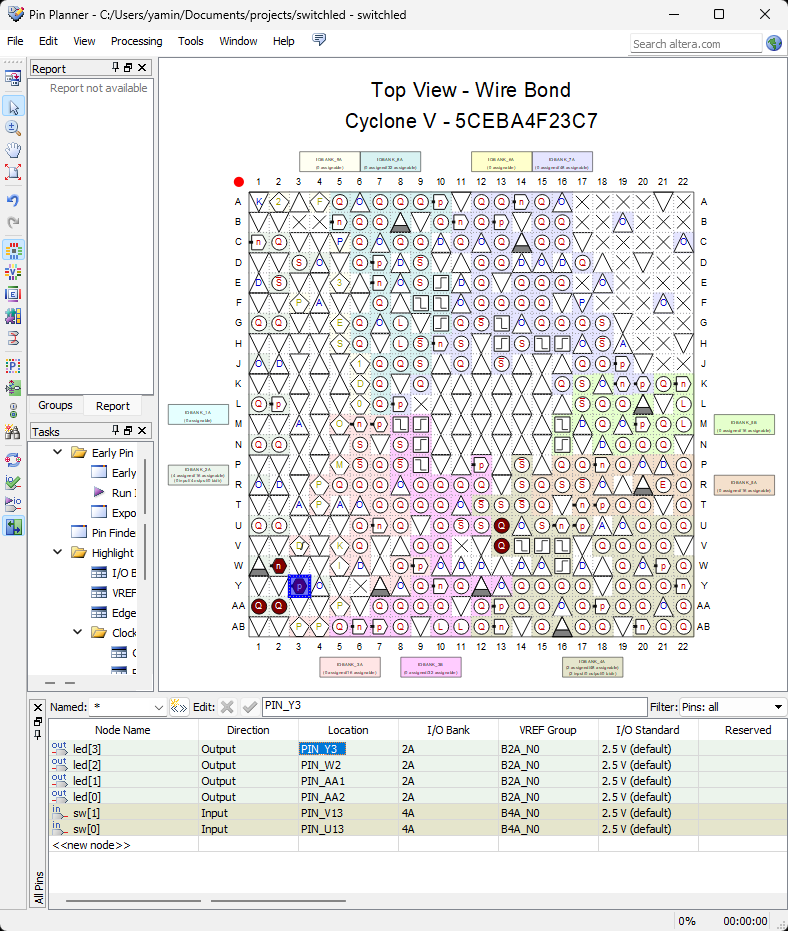Image resolution: width=788 pixels, height=931 pixels.
Task: Click the blue undo arrow
Action: [14, 200]
